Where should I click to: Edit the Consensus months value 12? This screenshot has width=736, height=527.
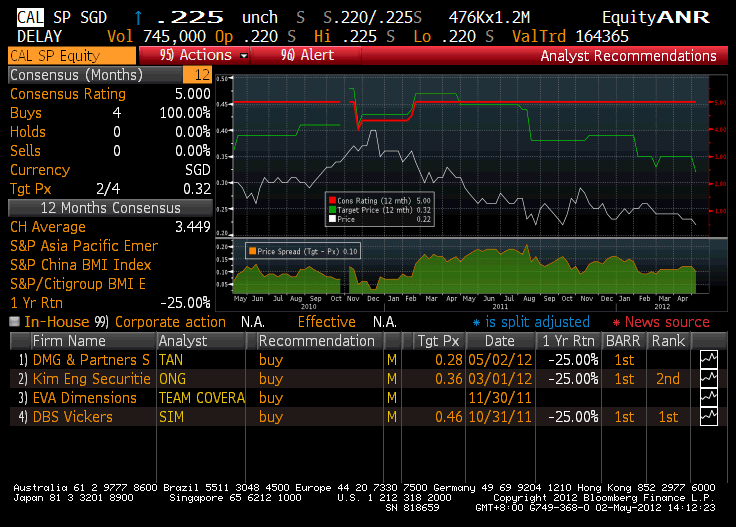pos(198,75)
